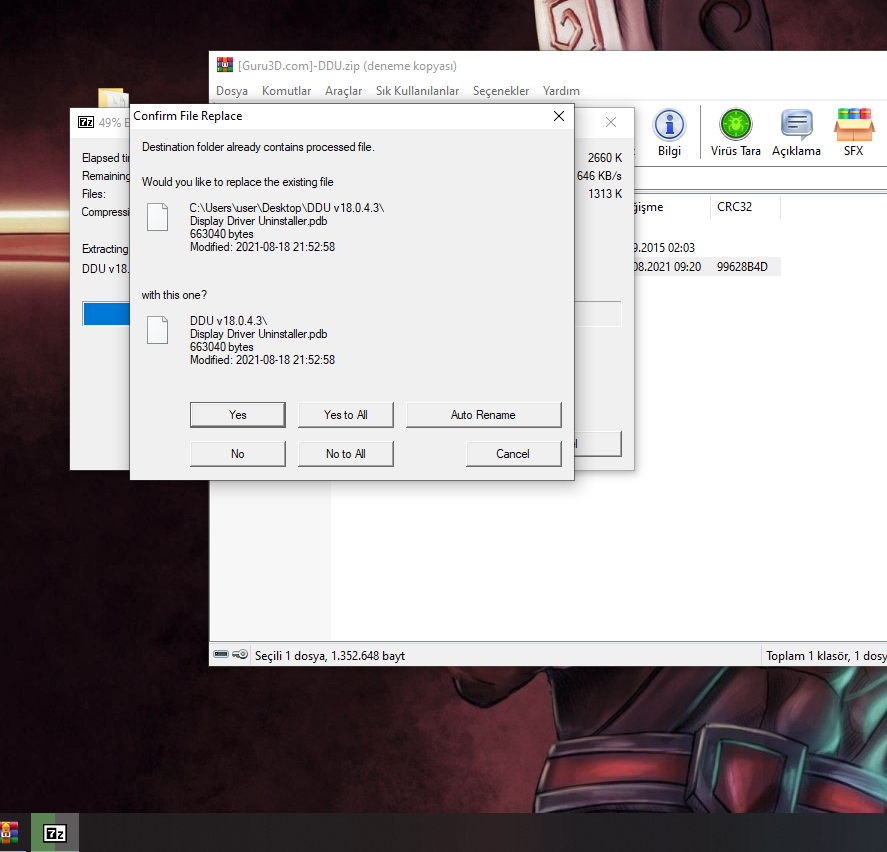Choose No to All button
The width and height of the screenshot is (887, 852).
click(346, 454)
